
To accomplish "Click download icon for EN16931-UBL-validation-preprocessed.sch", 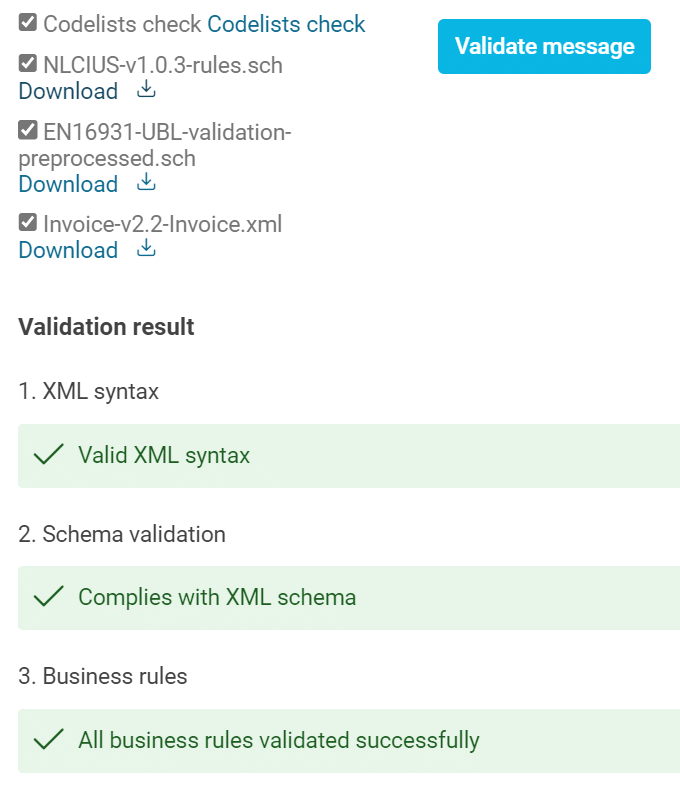I will click(146, 183).
